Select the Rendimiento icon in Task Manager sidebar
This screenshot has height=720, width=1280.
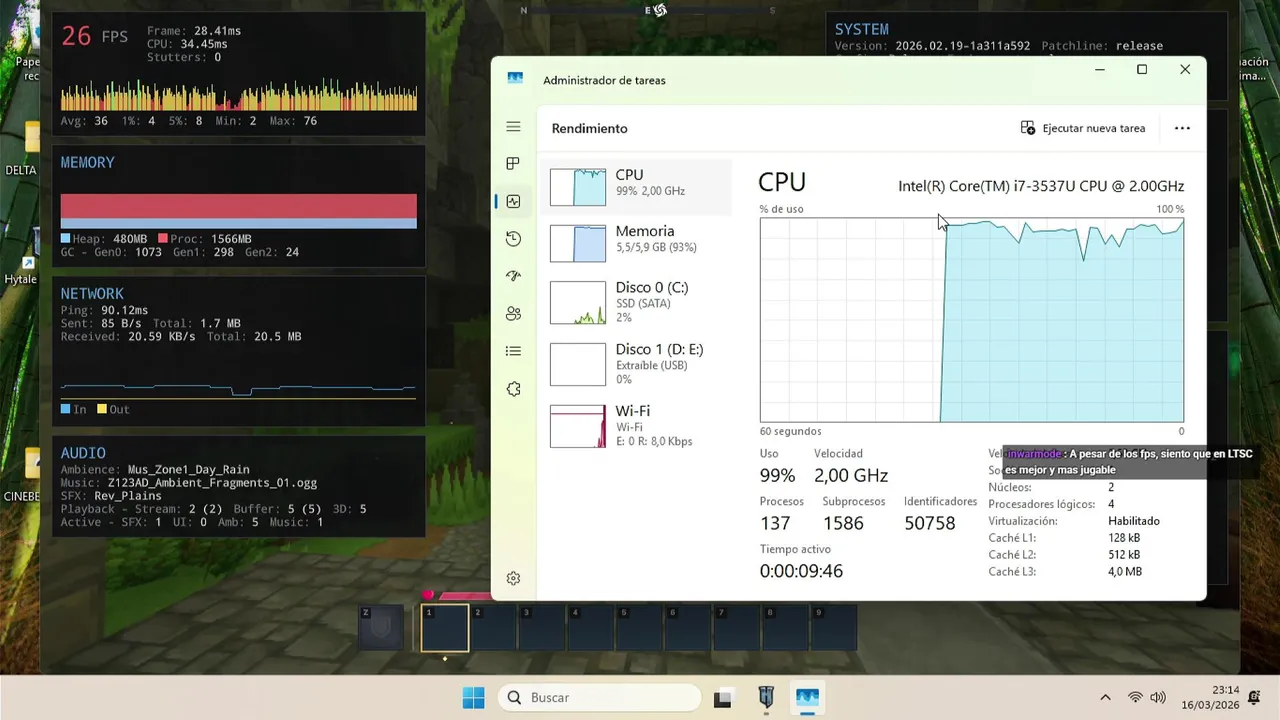[513, 201]
